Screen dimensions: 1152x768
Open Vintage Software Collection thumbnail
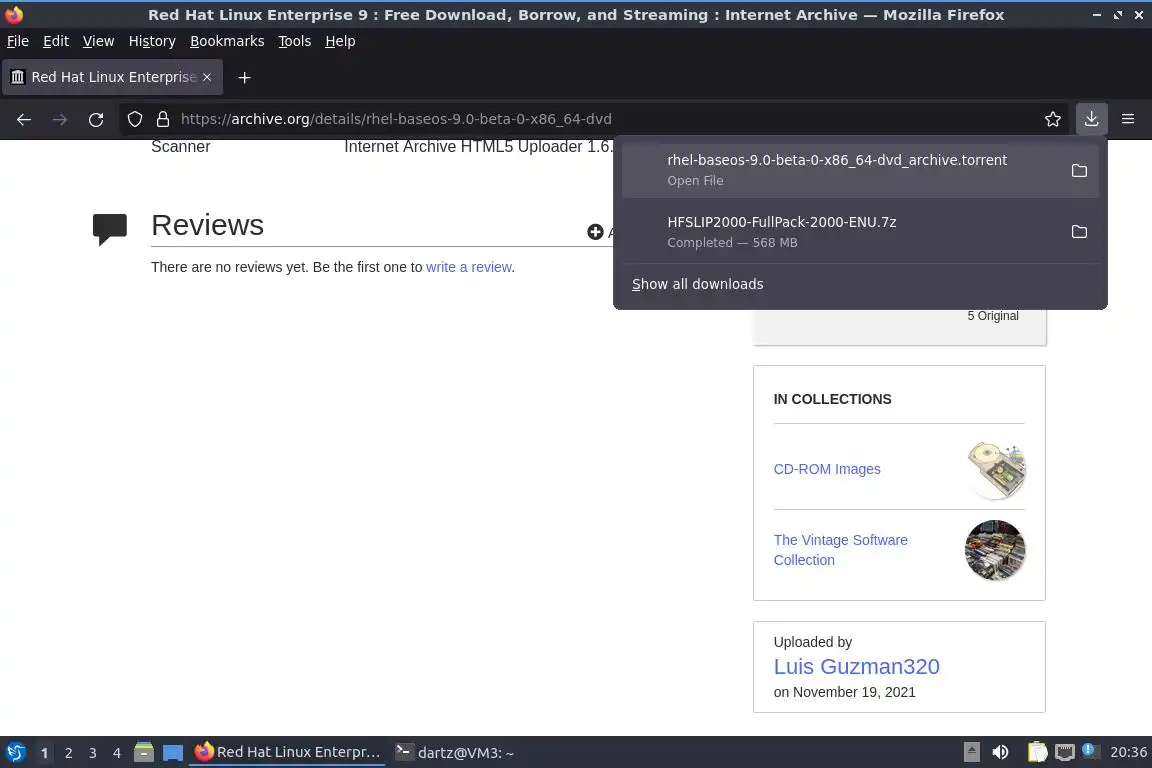995,550
